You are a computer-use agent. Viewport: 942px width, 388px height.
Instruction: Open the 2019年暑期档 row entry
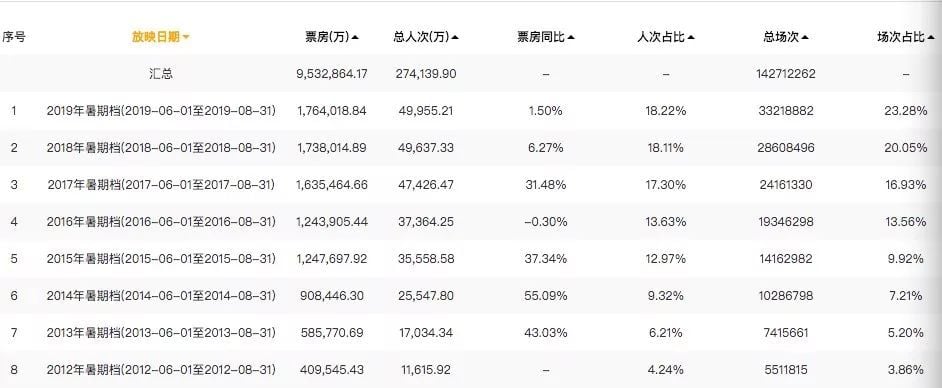tap(161, 111)
